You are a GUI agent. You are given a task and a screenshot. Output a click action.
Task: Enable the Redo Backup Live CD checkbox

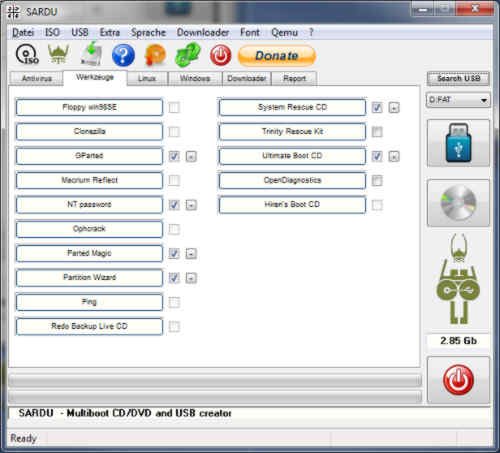tap(174, 327)
